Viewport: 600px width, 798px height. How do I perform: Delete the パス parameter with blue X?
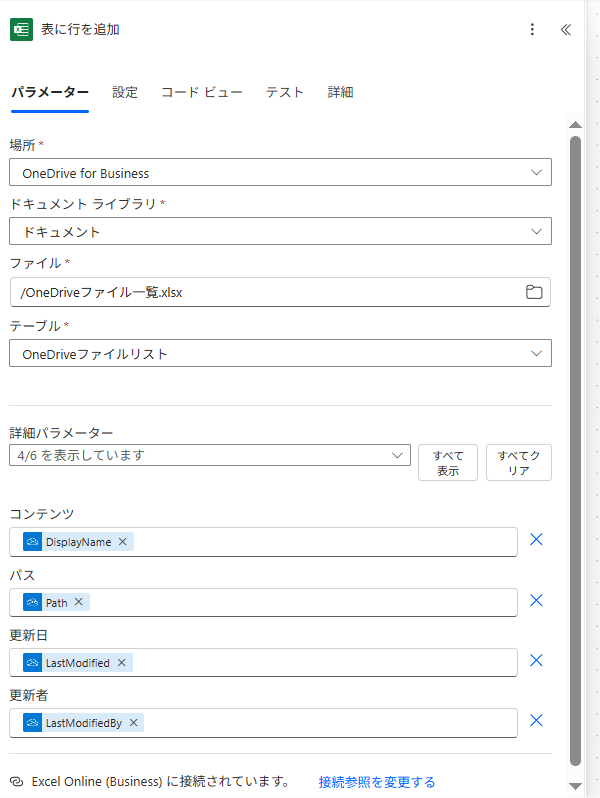(x=536, y=601)
